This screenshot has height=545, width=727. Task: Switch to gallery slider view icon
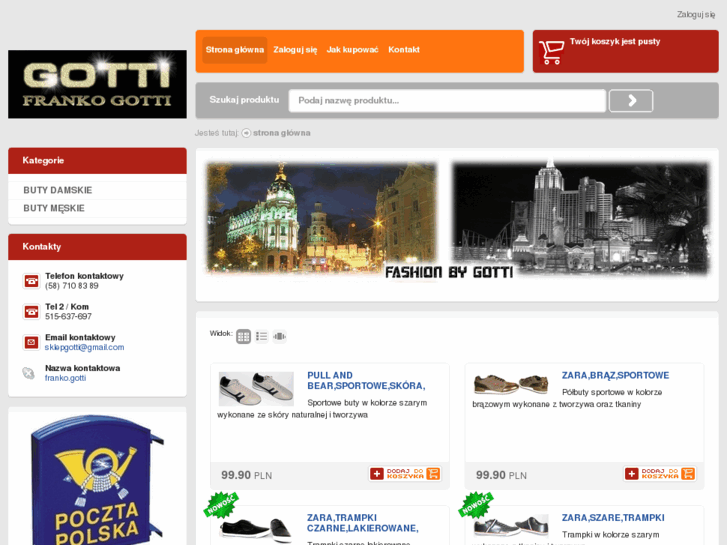[279, 336]
